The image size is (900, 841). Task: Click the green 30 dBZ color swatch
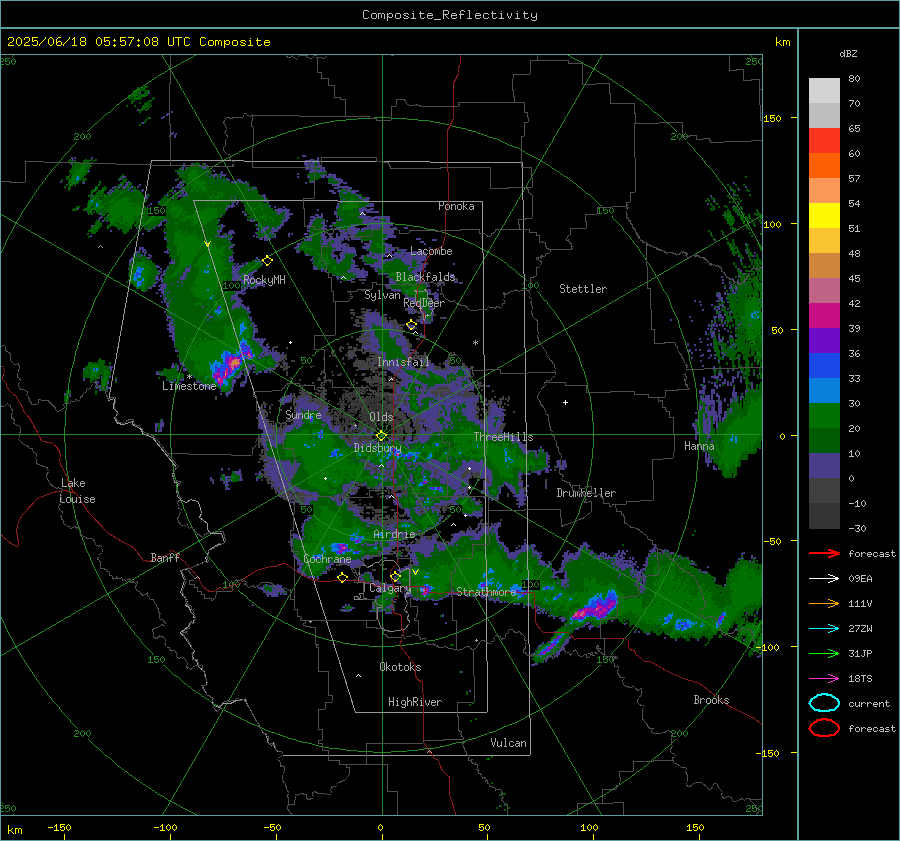(x=824, y=415)
